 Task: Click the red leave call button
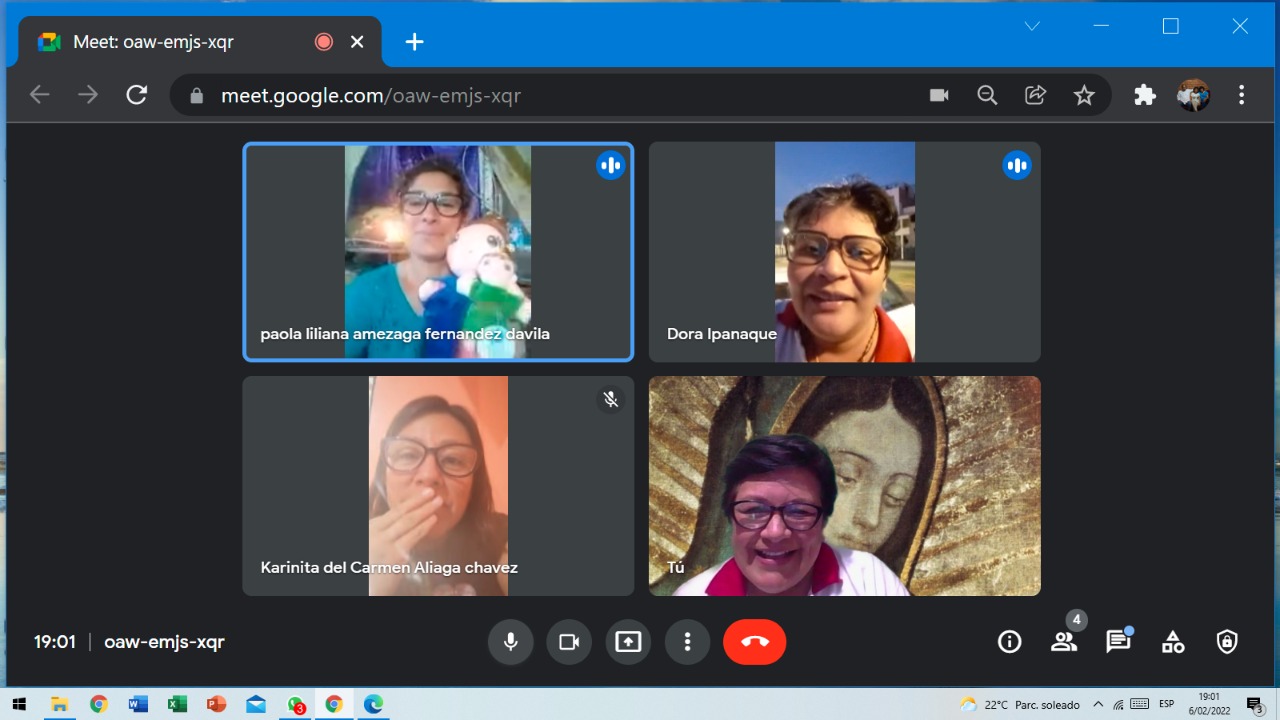pyautogui.click(x=755, y=642)
